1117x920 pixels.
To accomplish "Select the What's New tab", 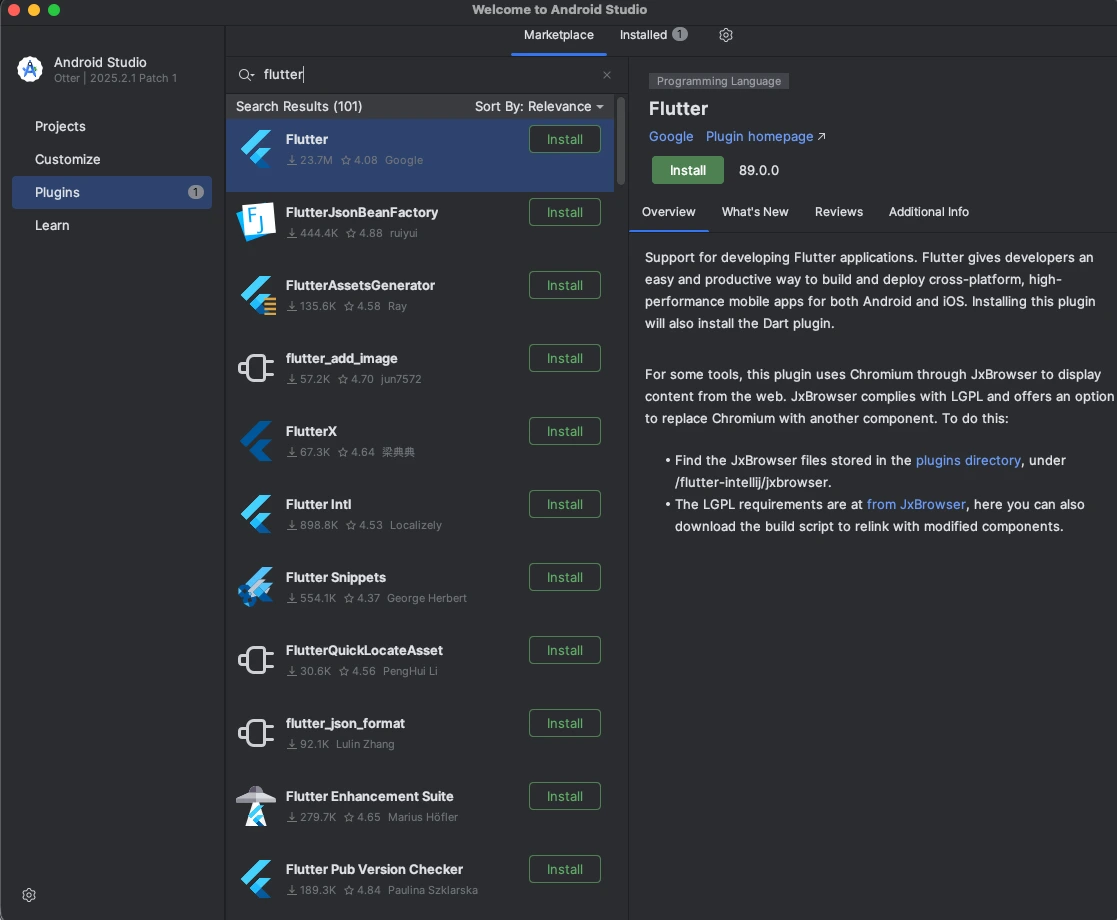I will (x=755, y=212).
